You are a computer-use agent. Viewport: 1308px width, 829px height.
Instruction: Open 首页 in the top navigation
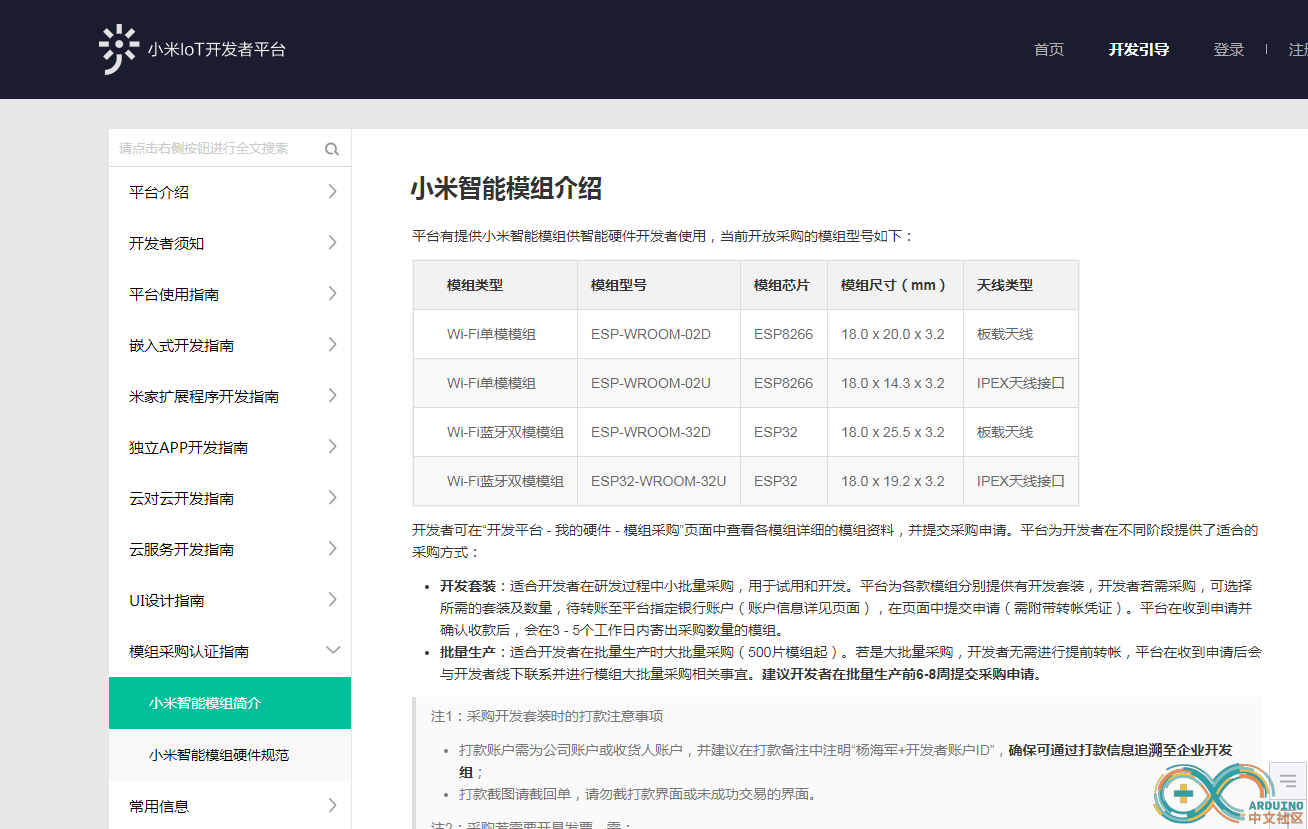pos(1049,50)
